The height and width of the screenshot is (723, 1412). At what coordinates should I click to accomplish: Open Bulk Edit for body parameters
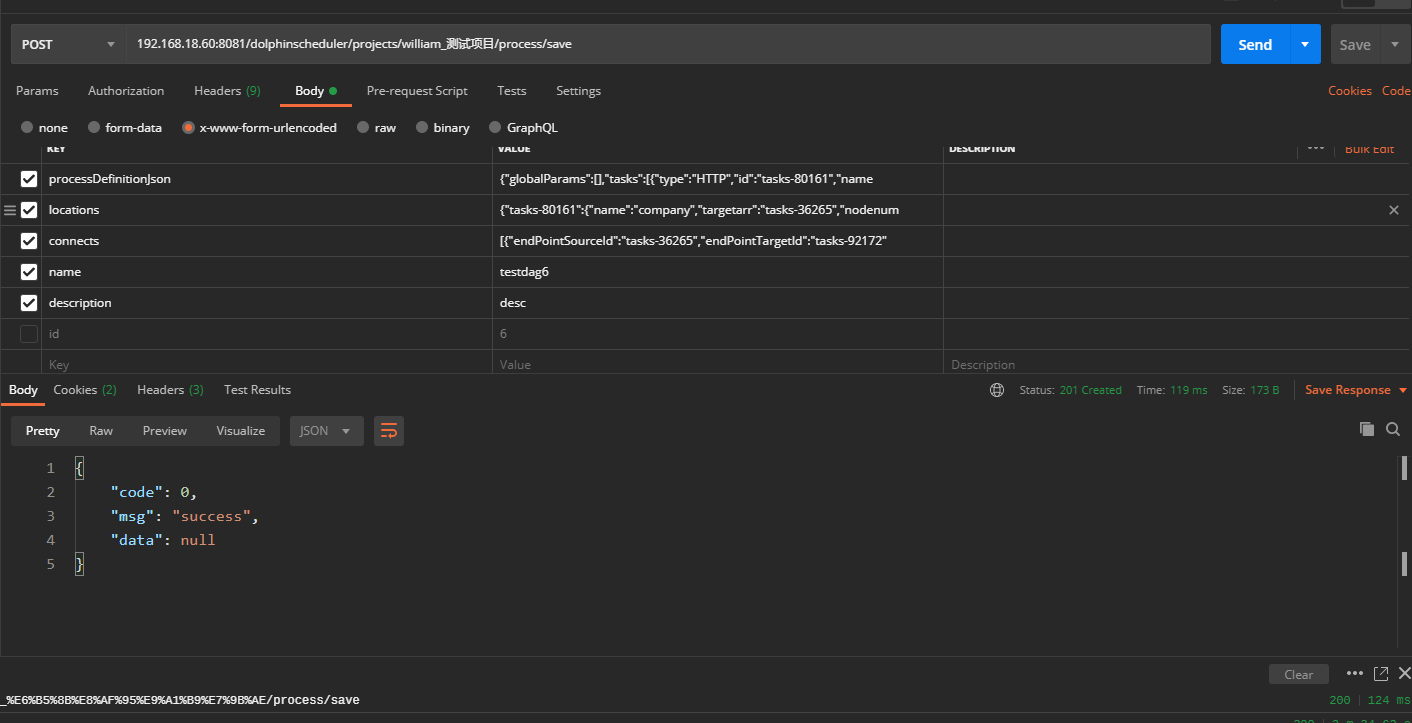coord(1369,149)
